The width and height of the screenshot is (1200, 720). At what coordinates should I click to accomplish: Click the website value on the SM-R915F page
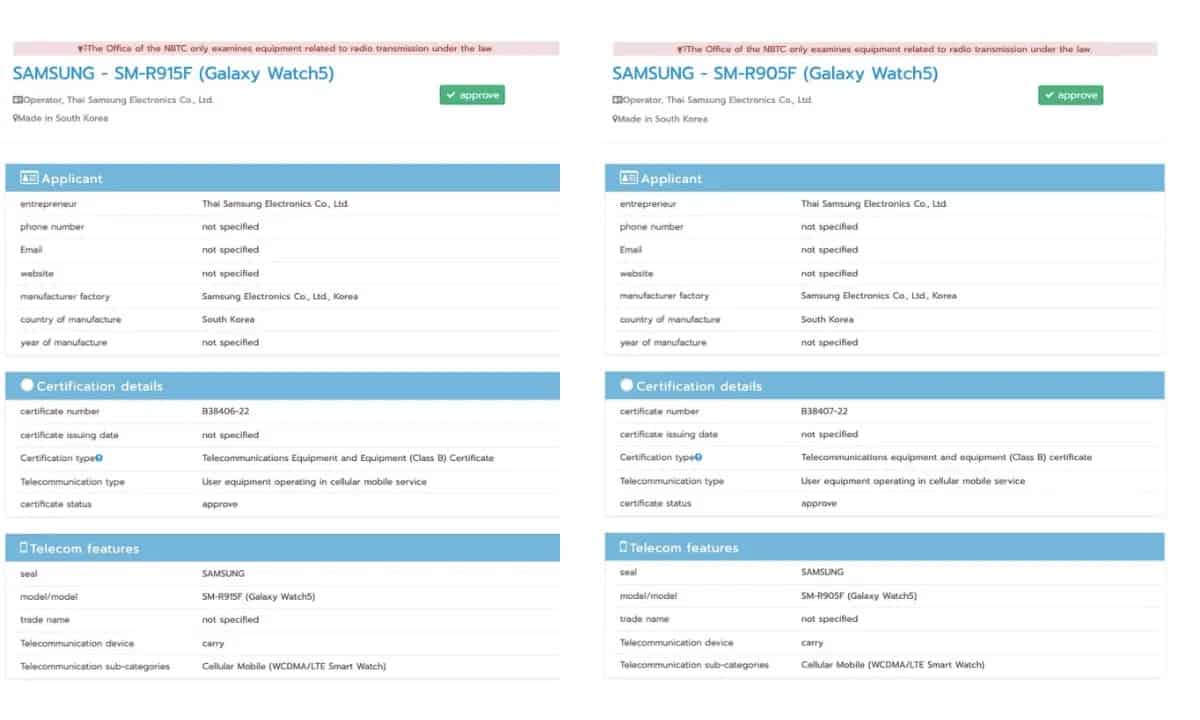tap(230, 274)
